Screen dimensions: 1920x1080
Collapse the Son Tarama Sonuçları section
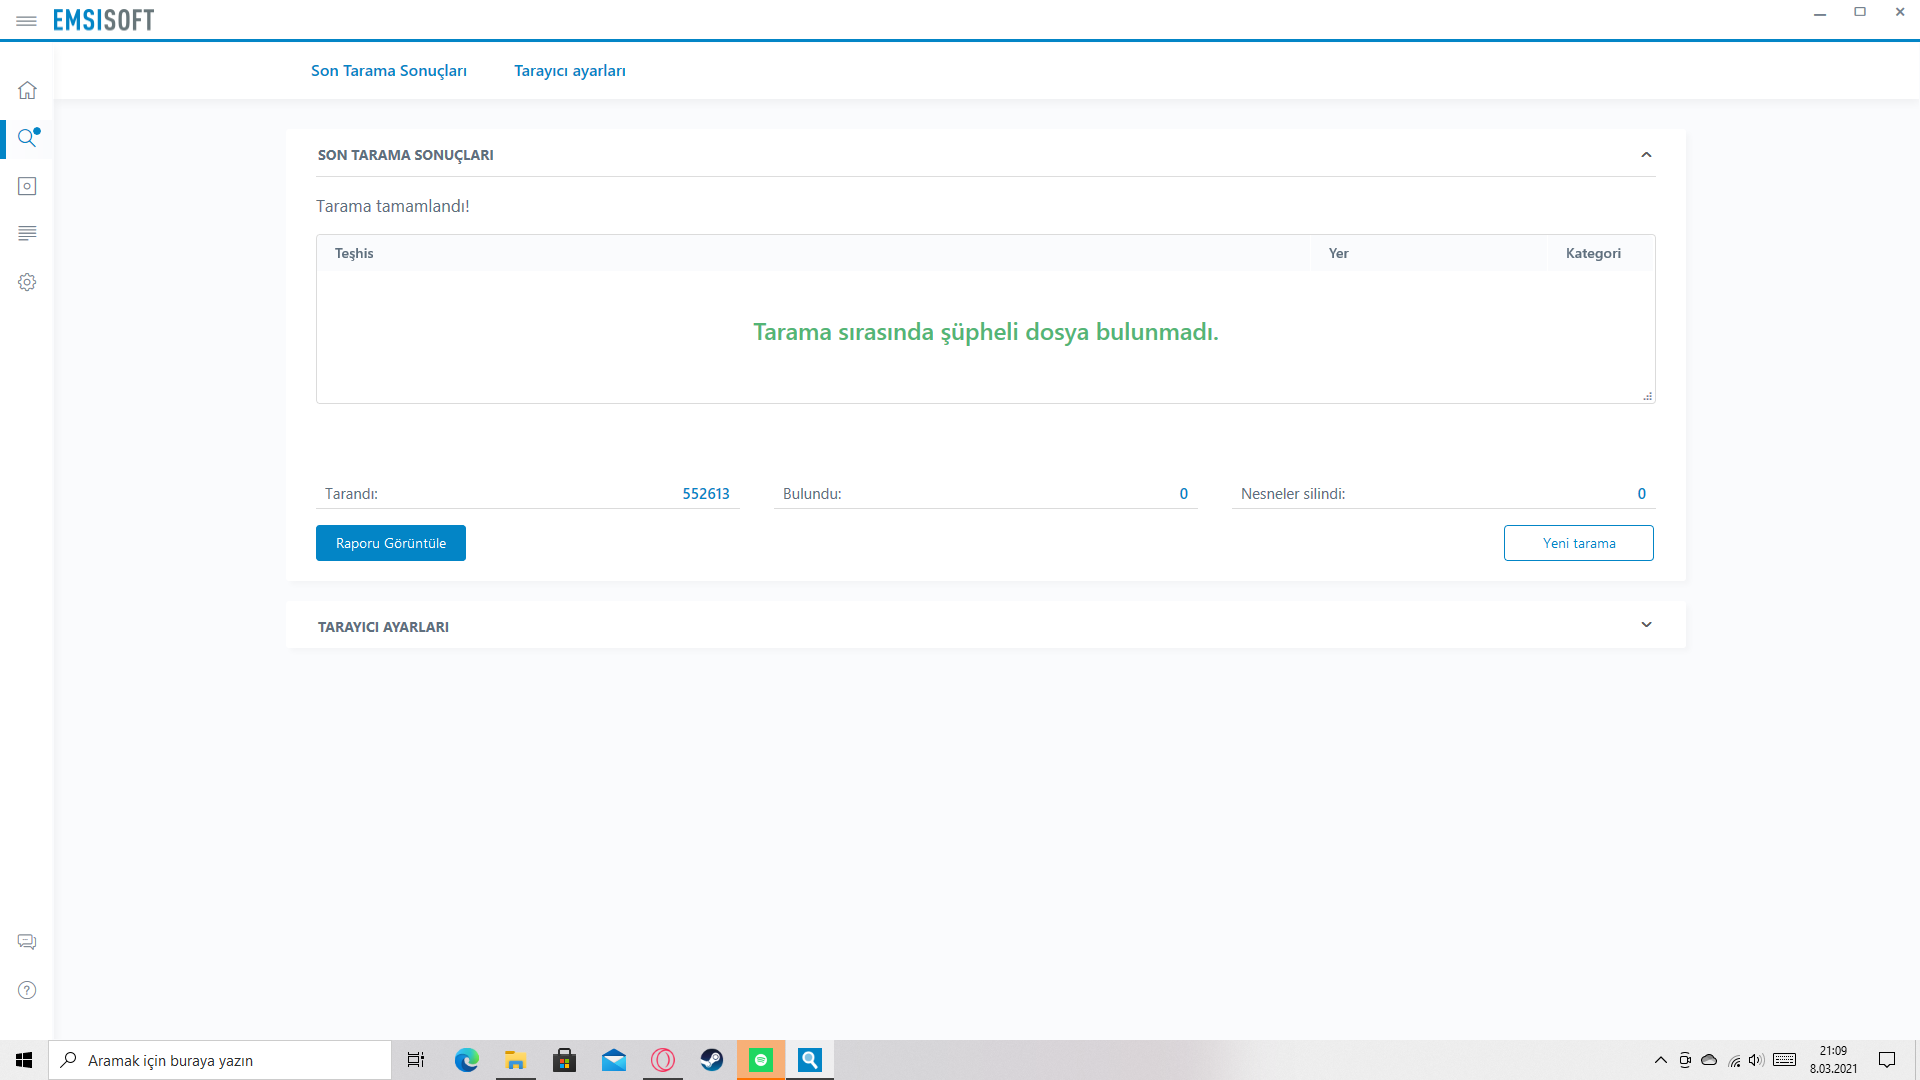[x=1646, y=155]
